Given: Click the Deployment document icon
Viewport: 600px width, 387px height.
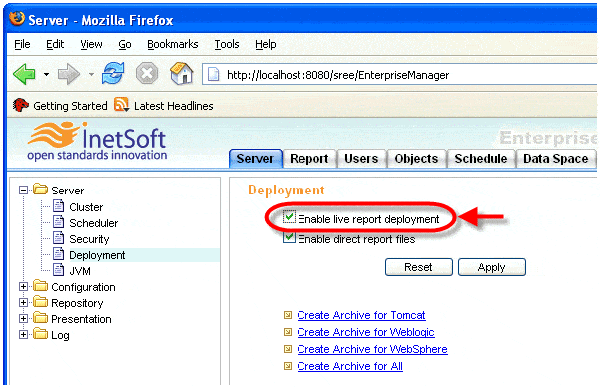Looking at the screenshot, I should click(x=59, y=254).
